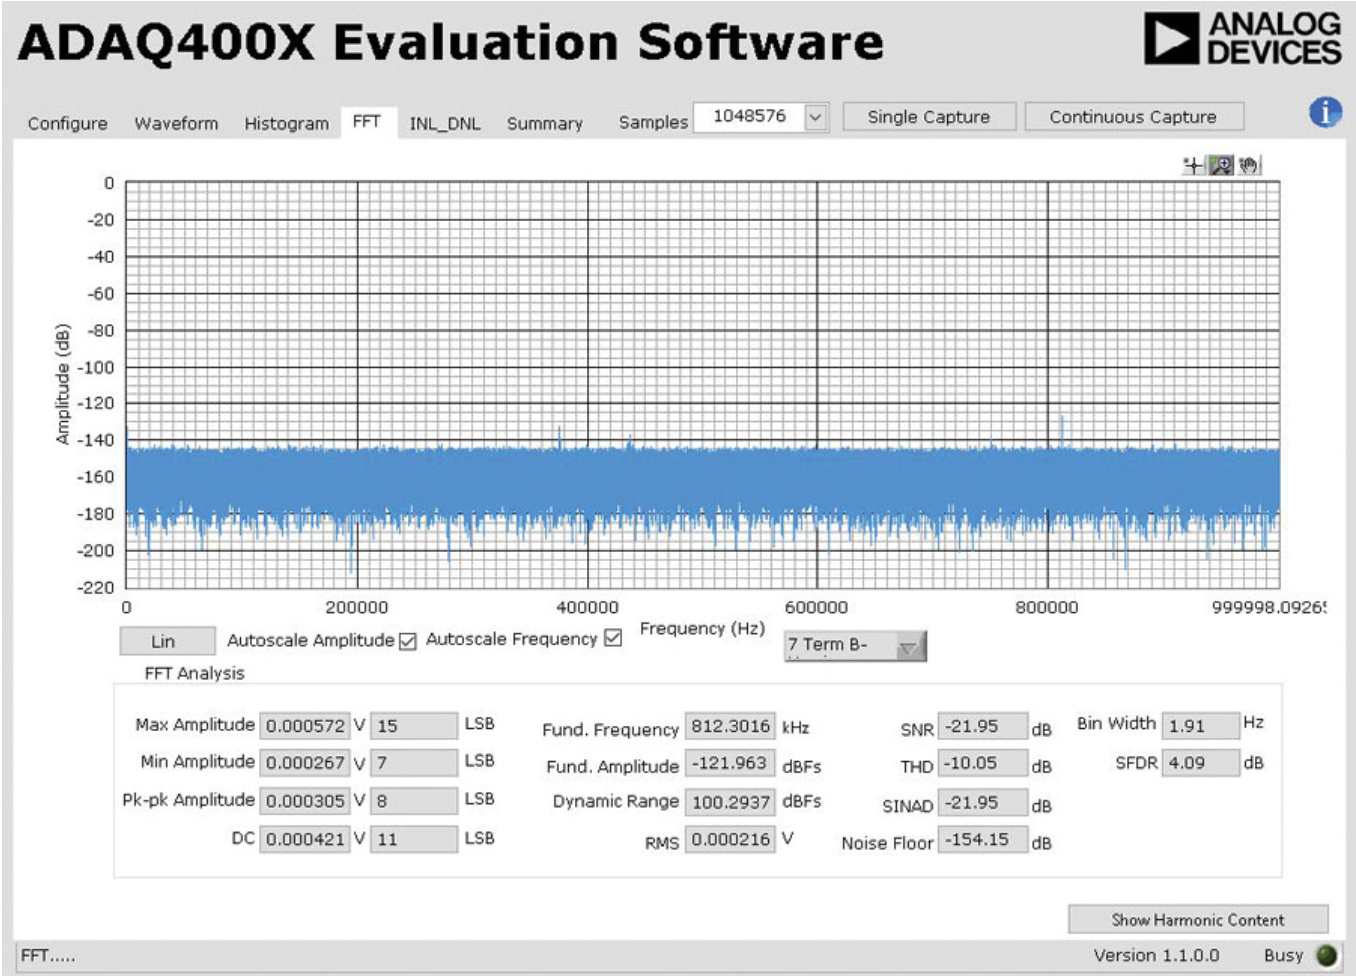Click the Fund. Frequency value field
Screen dimensions: 1356x976
click(x=730, y=726)
